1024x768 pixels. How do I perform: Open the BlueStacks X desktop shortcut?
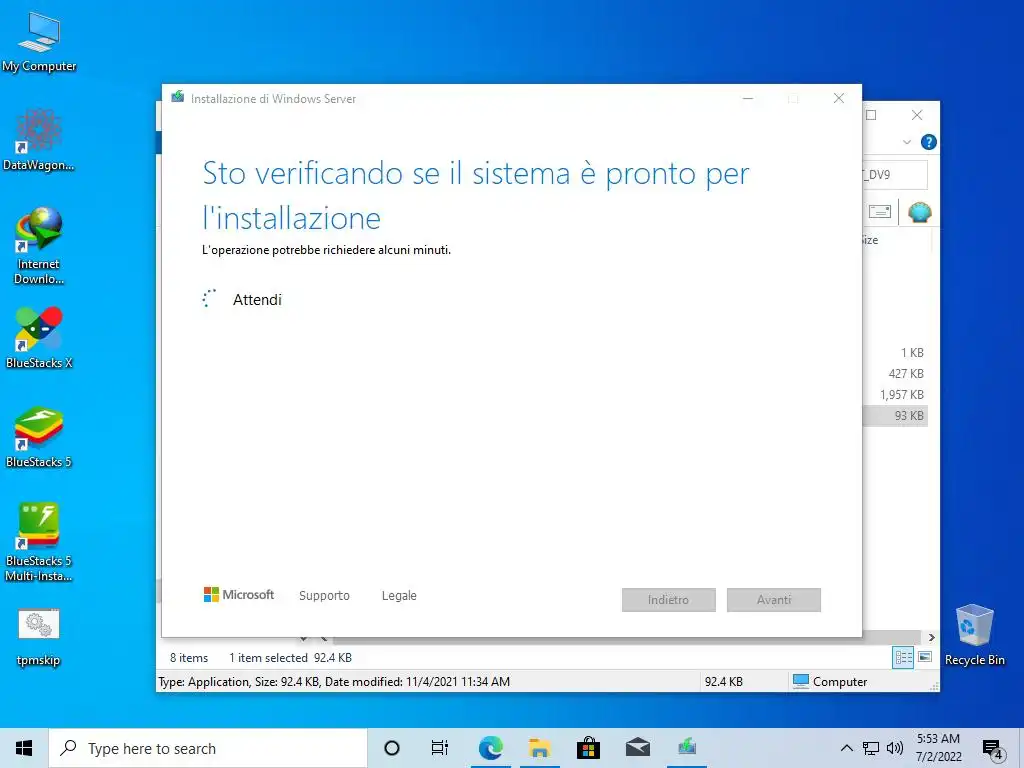(39, 338)
